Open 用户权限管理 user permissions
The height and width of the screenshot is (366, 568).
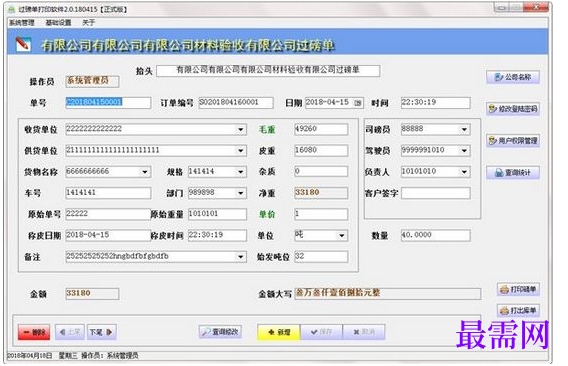click(513, 141)
